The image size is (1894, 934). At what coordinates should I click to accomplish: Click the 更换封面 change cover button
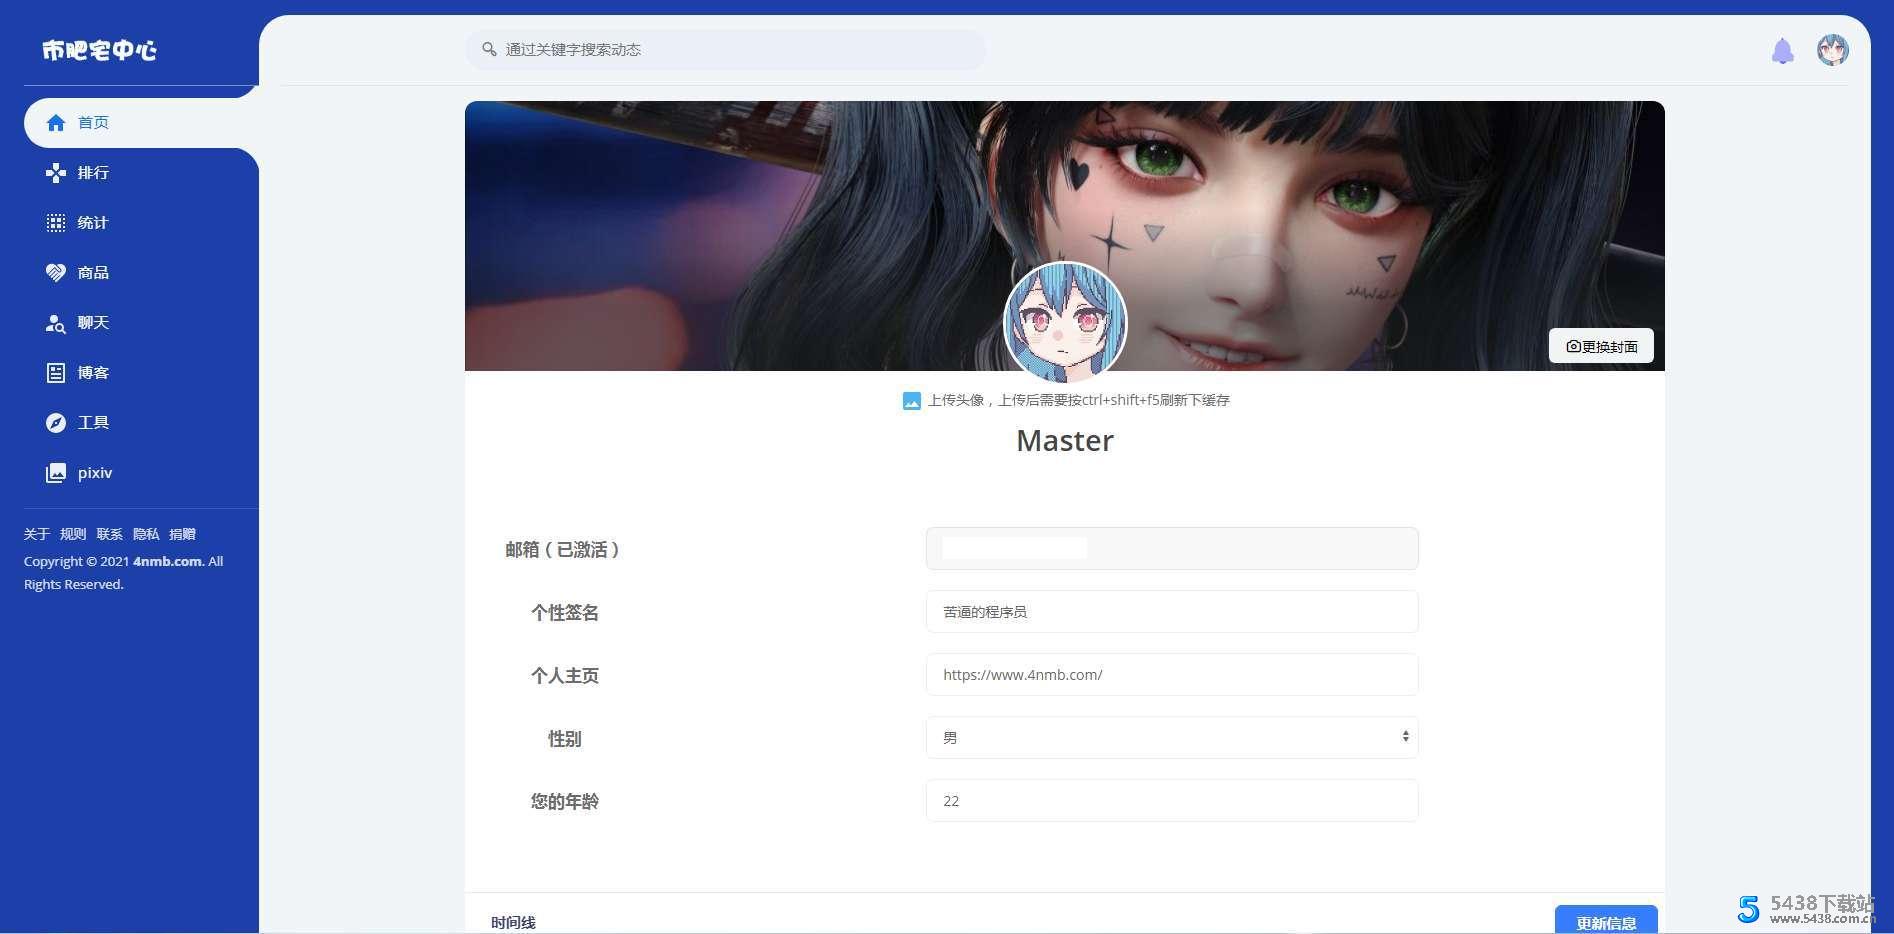tap(1600, 346)
